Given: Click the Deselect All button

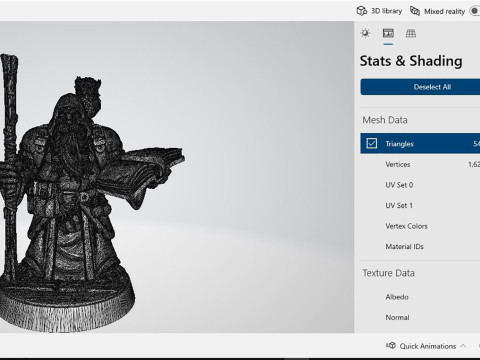Looking at the screenshot, I should (x=420, y=87).
